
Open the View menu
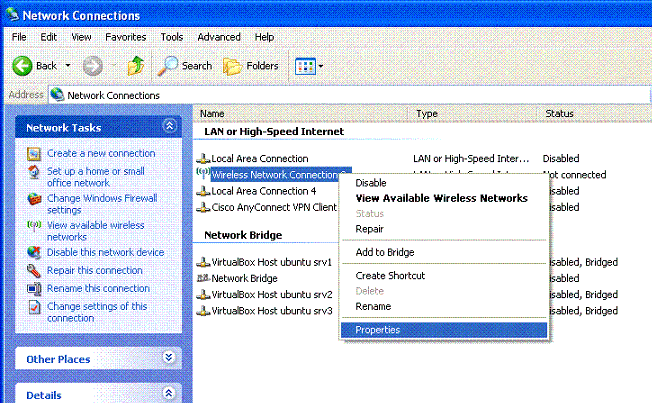point(81,37)
